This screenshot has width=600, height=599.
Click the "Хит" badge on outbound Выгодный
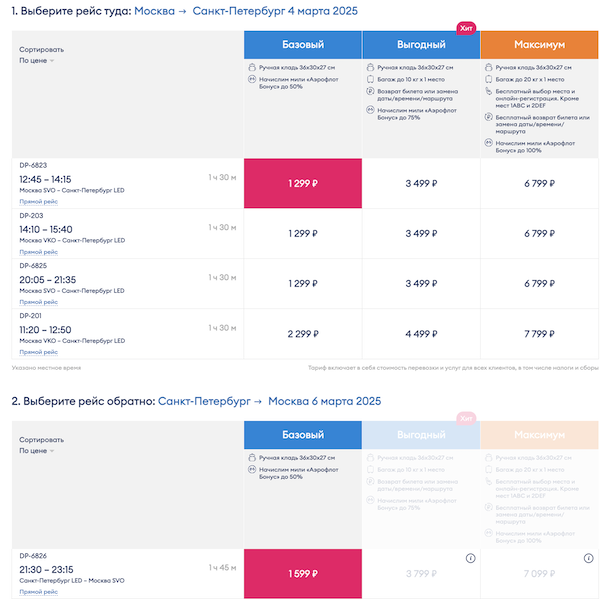pyautogui.click(x=466, y=28)
